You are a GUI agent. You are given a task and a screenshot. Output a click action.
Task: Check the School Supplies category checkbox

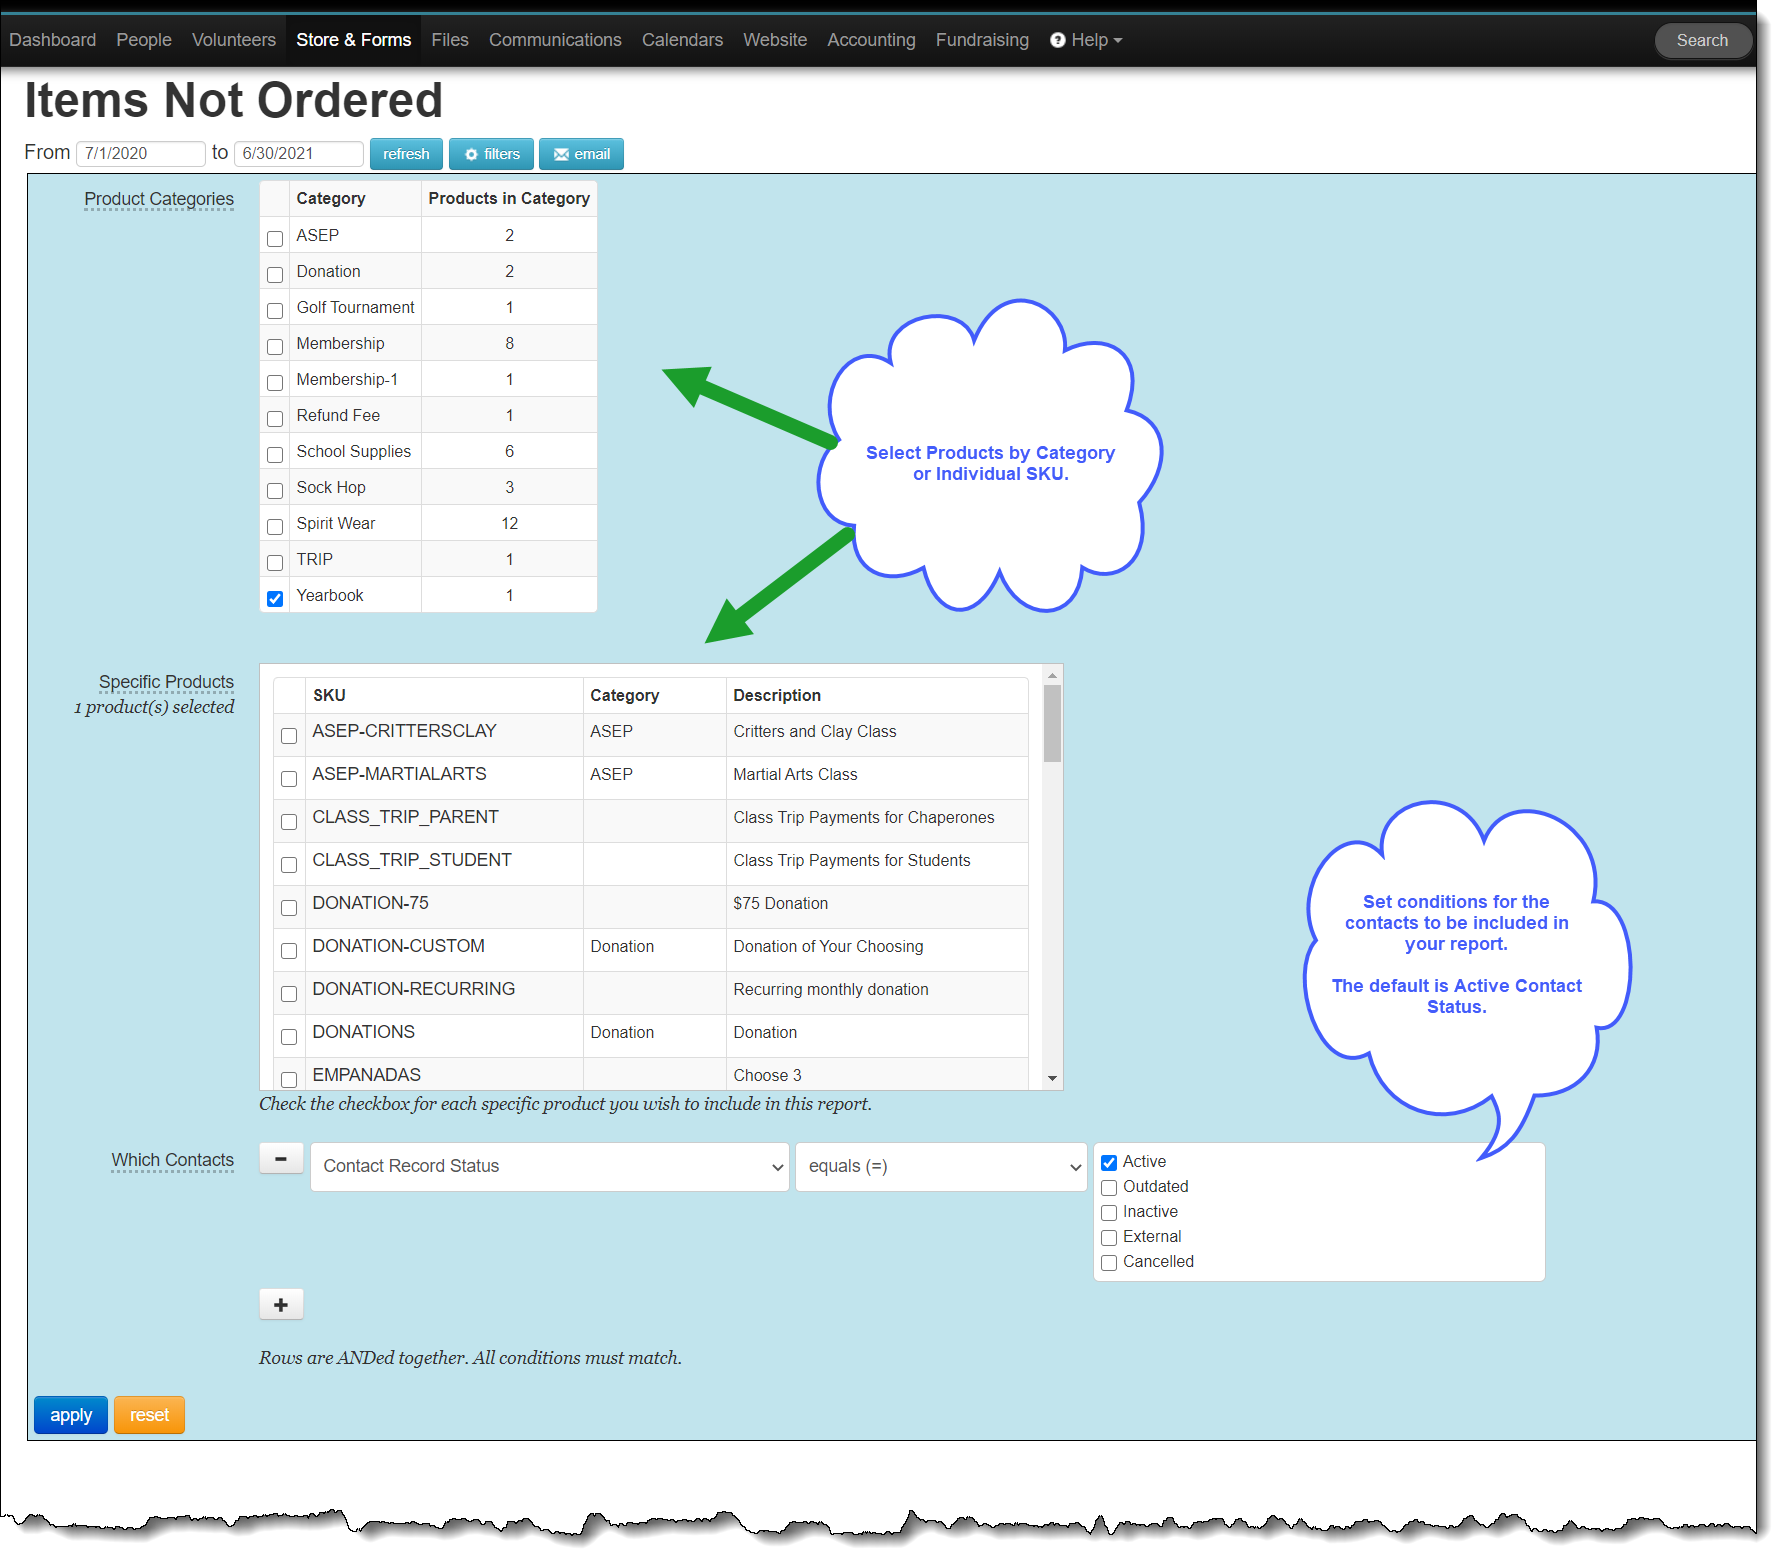click(x=275, y=455)
